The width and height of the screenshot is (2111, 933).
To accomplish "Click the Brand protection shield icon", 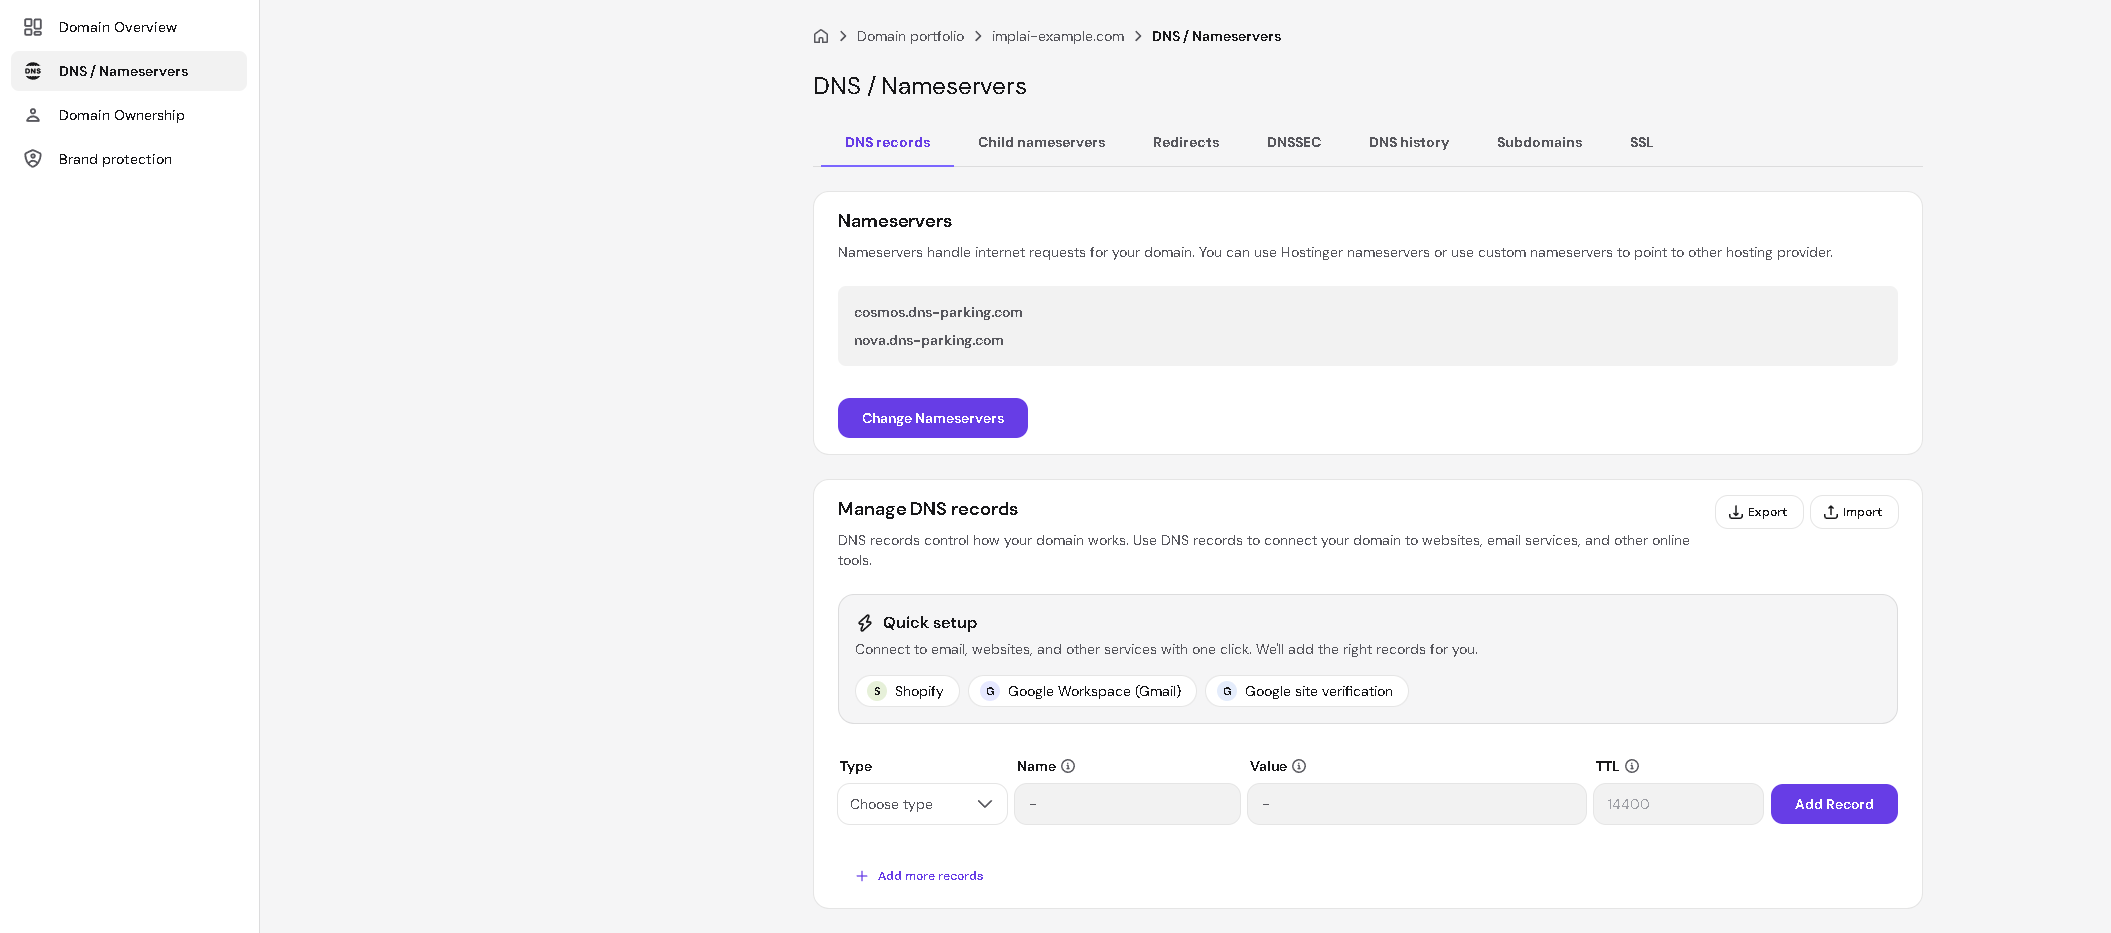I will click(x=33, y=159).
